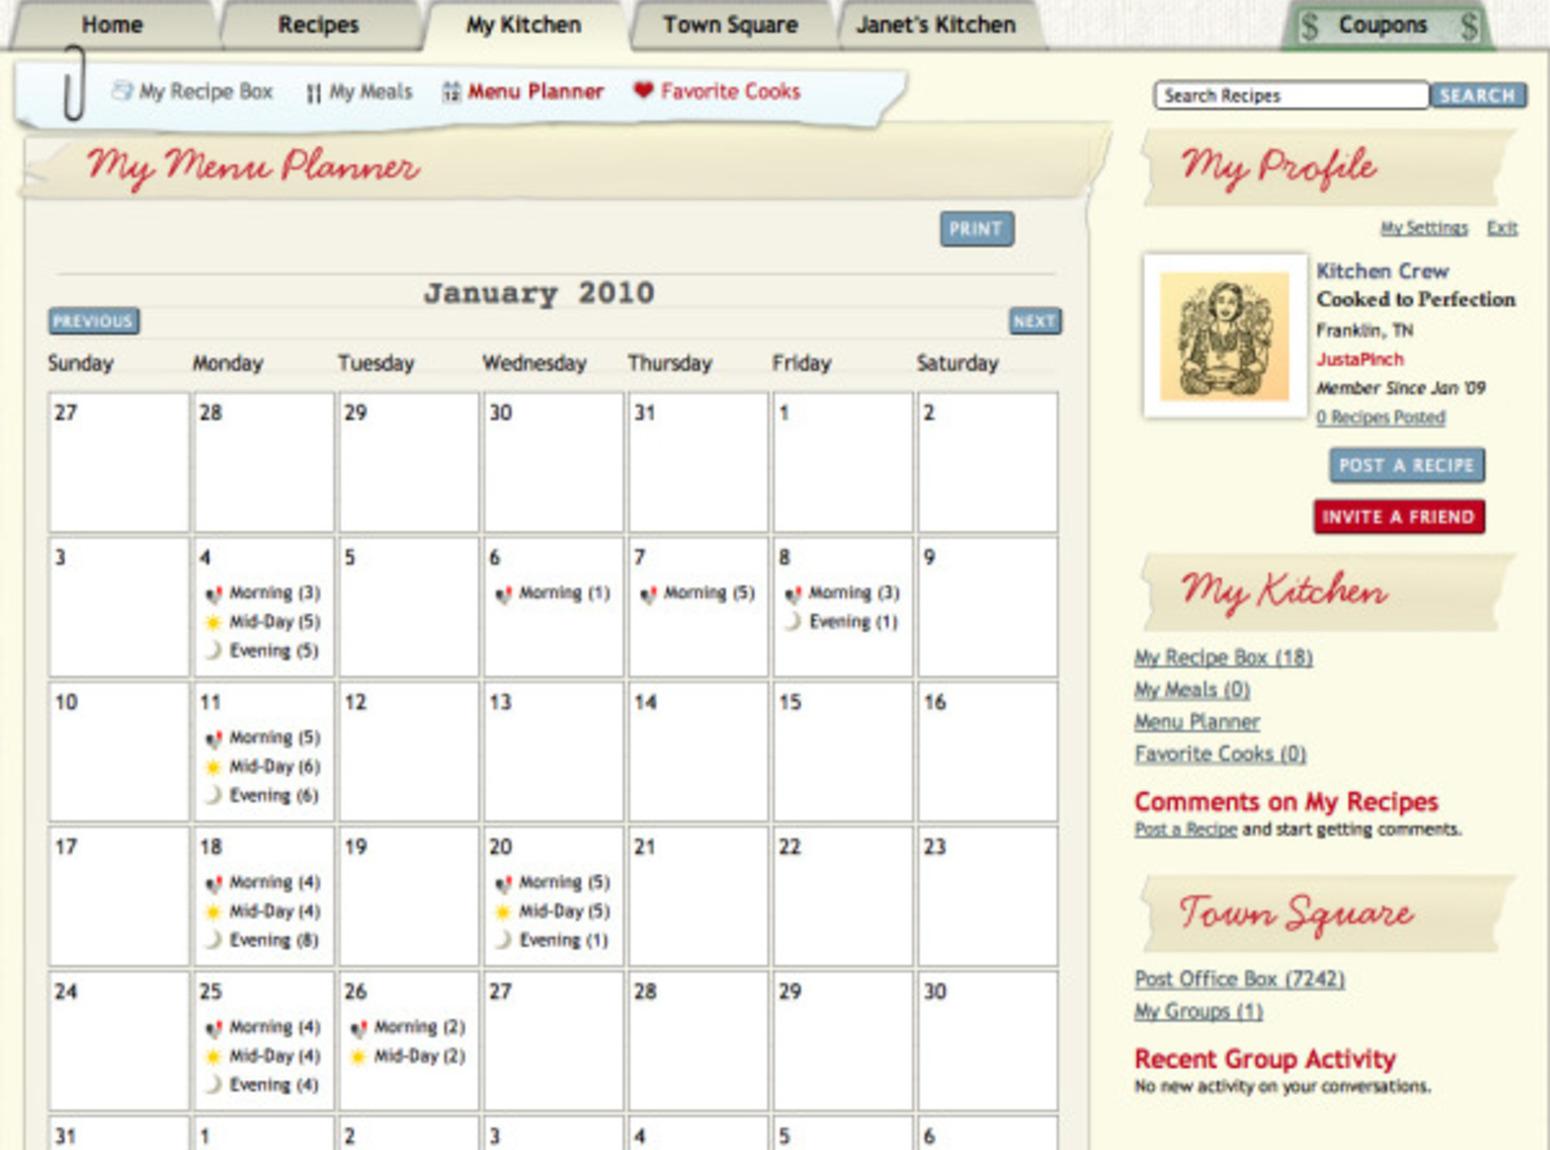This screenshot has height=1150, width=1550.
Task: Click POST A RECIPE button
Action: pyautogui.click(x=1405, y=465)
